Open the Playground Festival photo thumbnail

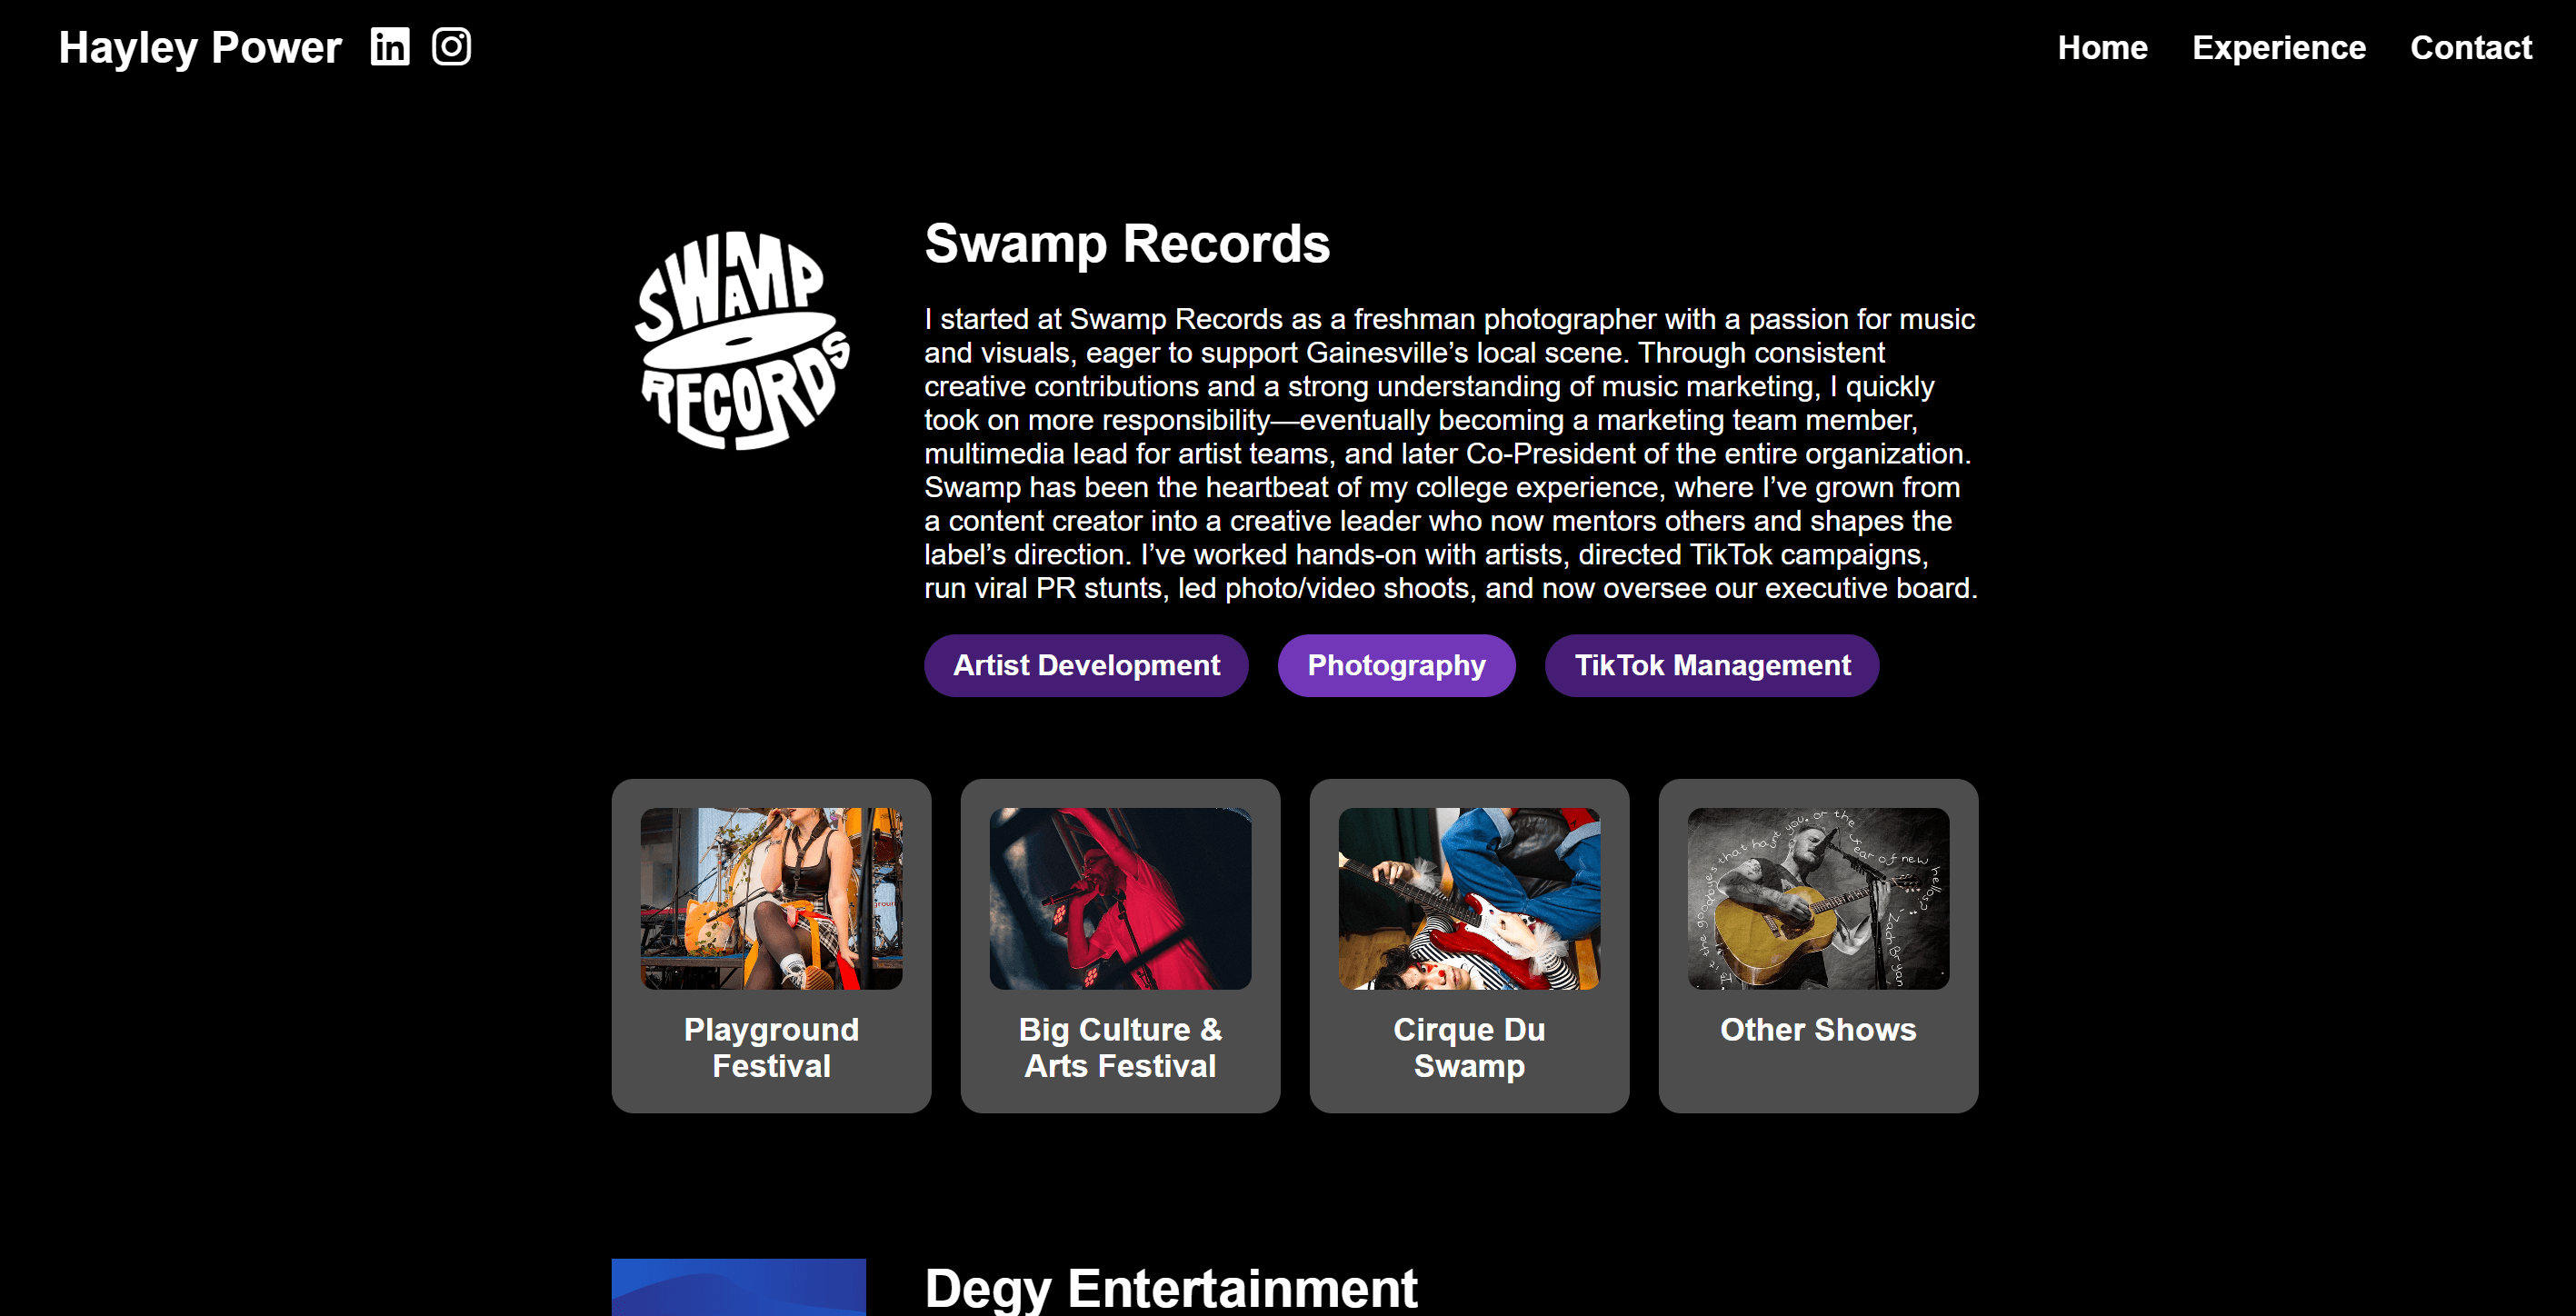771,898
